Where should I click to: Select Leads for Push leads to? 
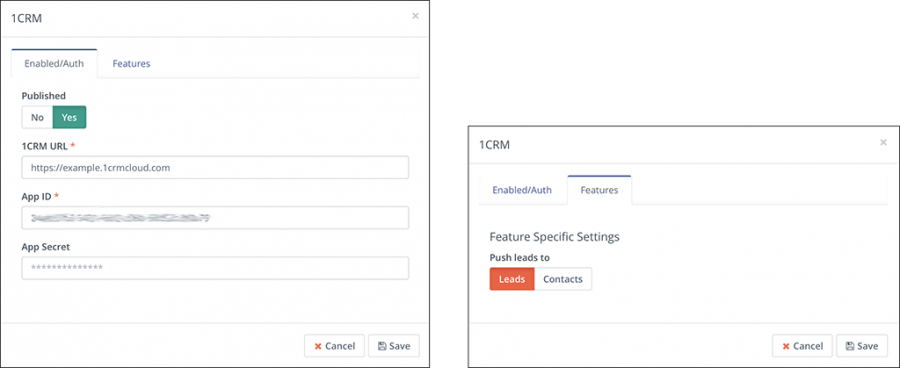(x=512, y=279)
